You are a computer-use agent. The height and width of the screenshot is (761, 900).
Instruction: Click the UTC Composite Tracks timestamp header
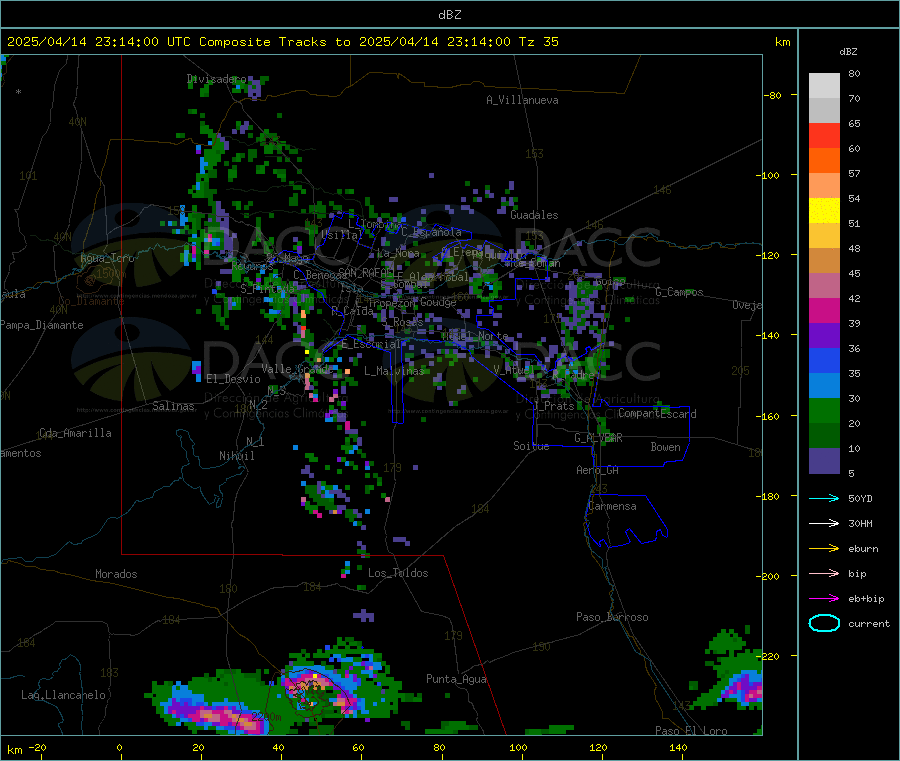(x=282, y=42)
